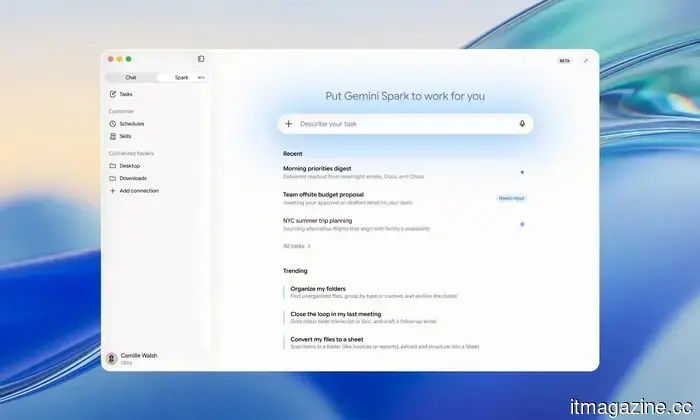Click status dot of NYC summer trip planning
The image size is (700, 420).
point(522,225)
